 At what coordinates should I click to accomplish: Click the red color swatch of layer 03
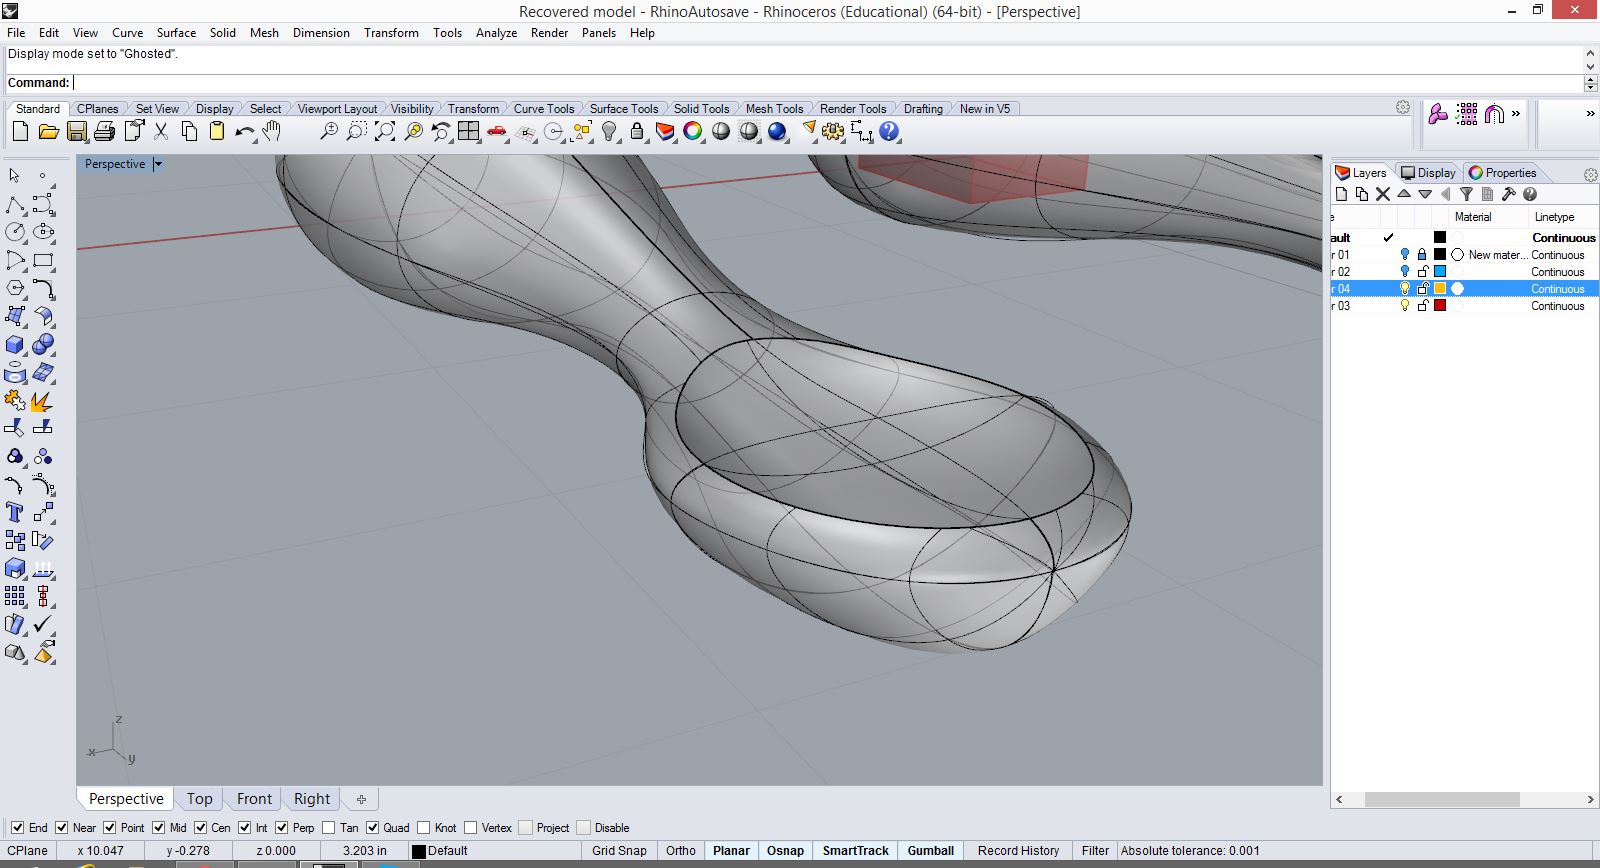pos(1440,306)
